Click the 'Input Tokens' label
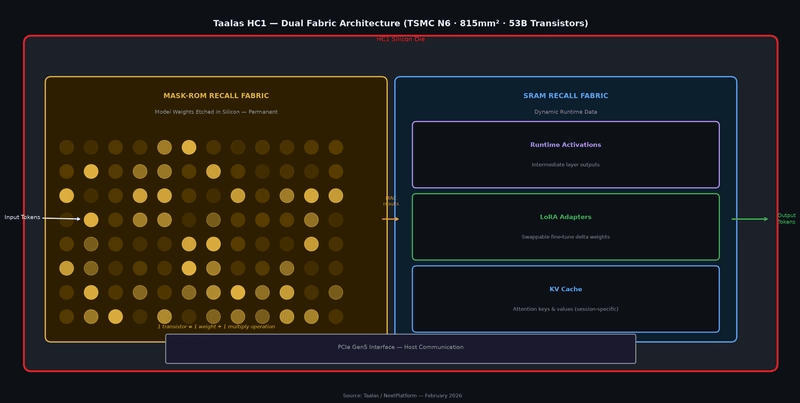Image resolution: width=800 pixels, height=403 pixels. coord(22,217)
